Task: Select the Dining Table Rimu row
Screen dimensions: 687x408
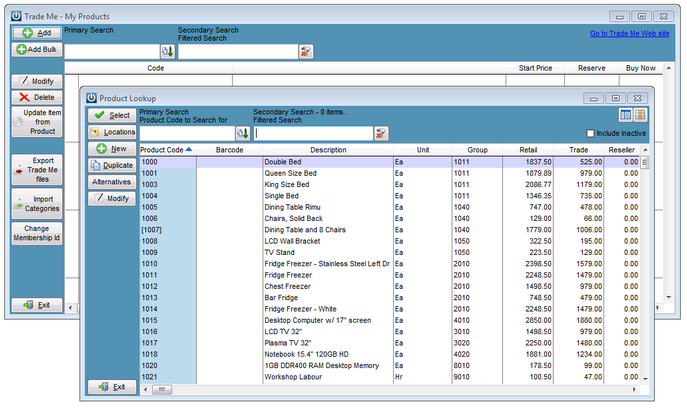Action: pos(390,207)
